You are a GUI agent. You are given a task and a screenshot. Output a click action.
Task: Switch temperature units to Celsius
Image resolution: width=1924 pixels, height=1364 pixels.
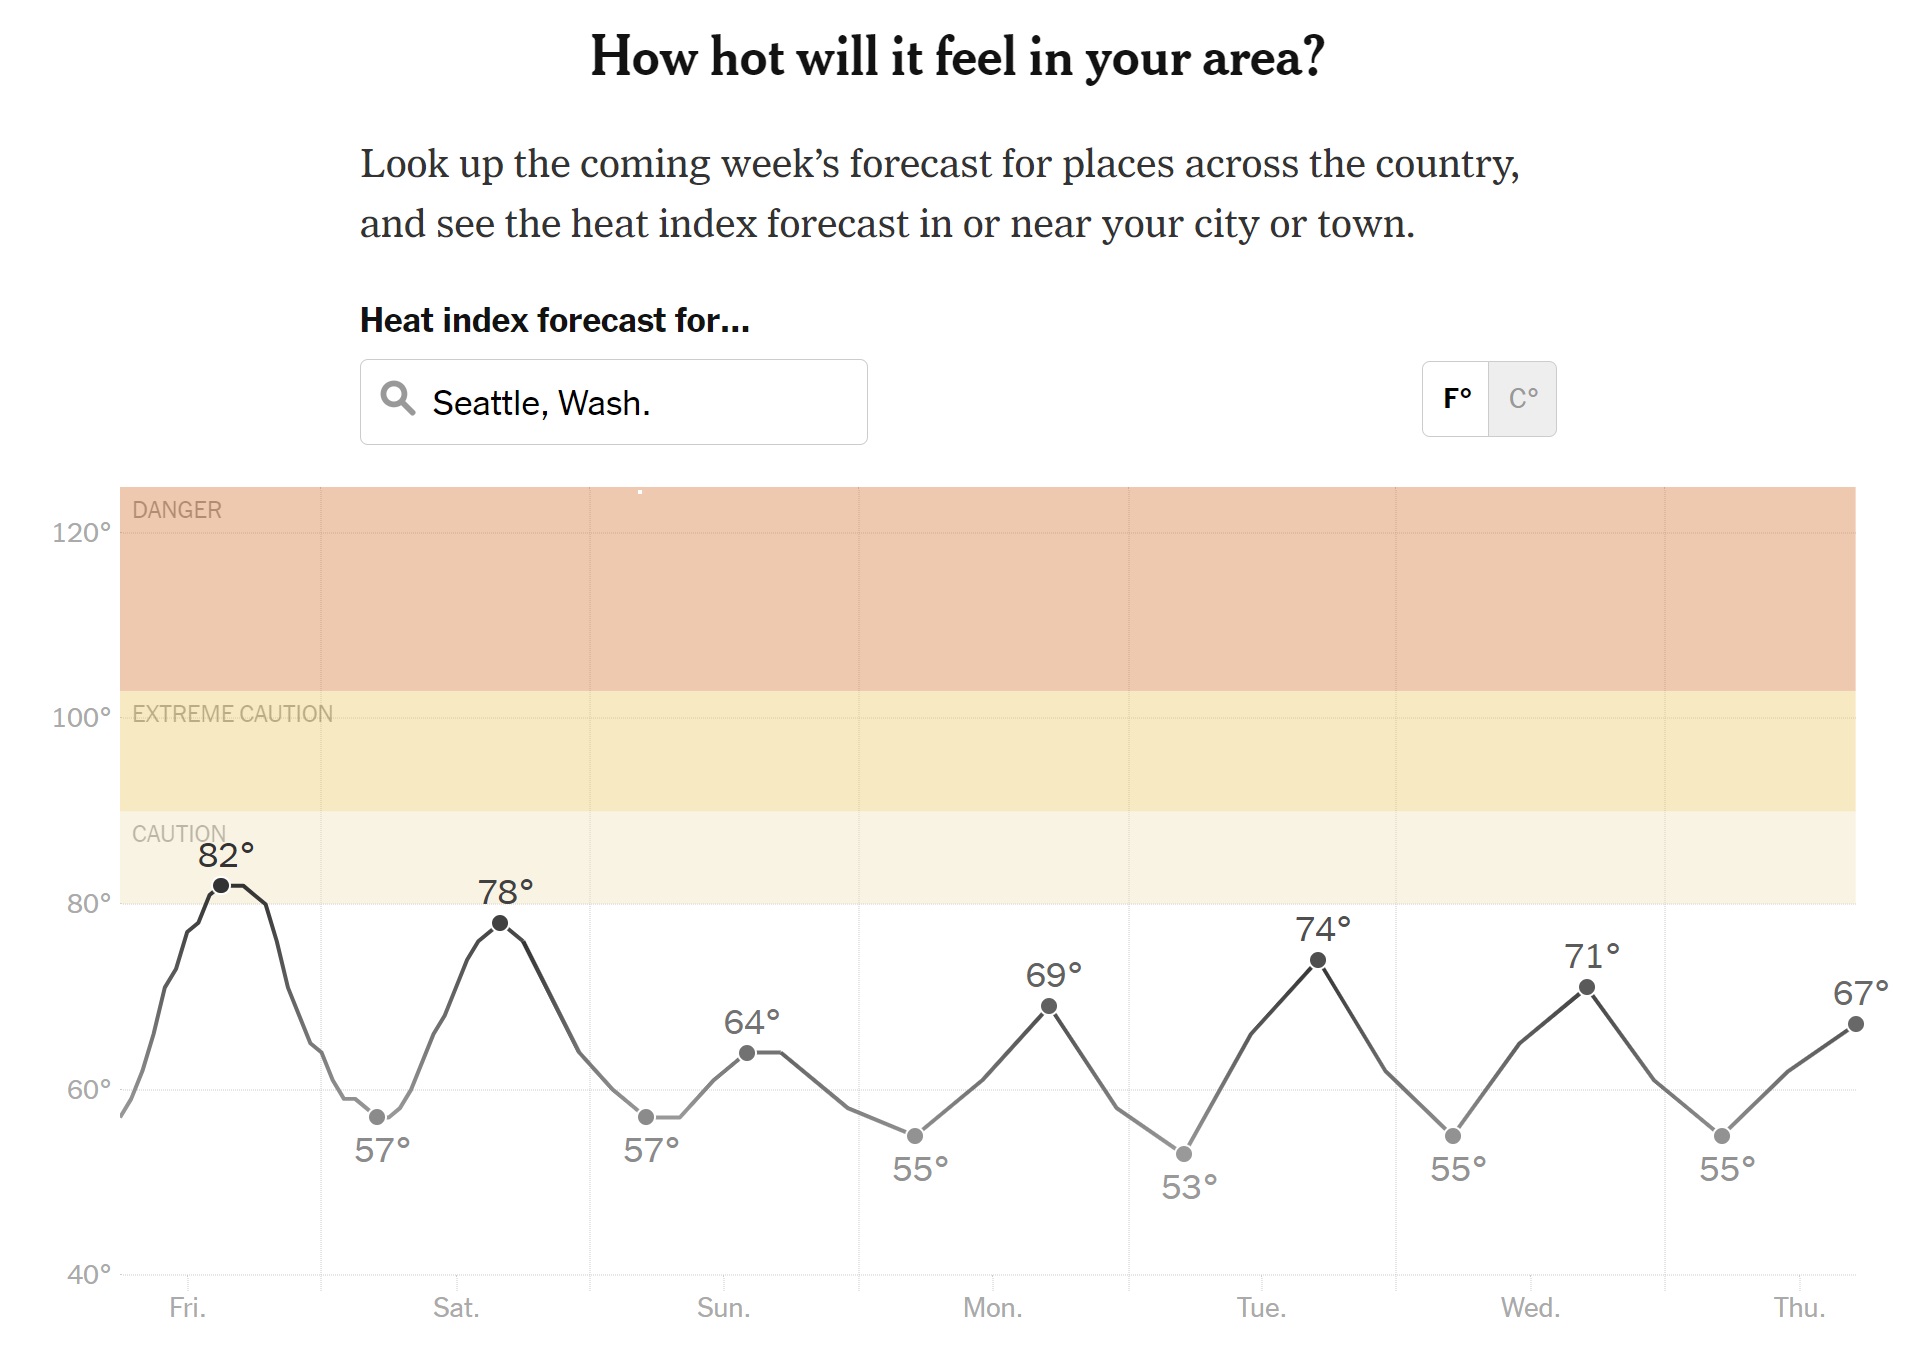(x=1522, y=399)
